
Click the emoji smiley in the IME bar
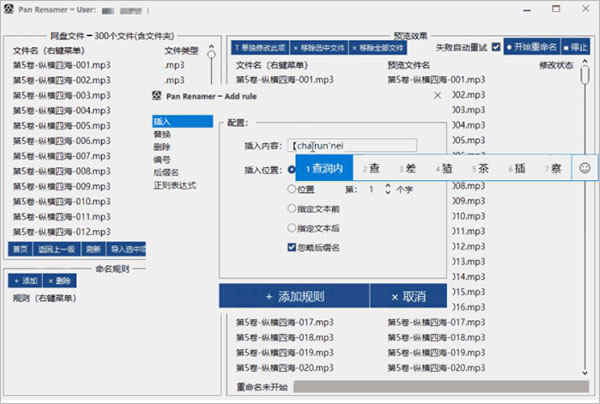(585, 169)
